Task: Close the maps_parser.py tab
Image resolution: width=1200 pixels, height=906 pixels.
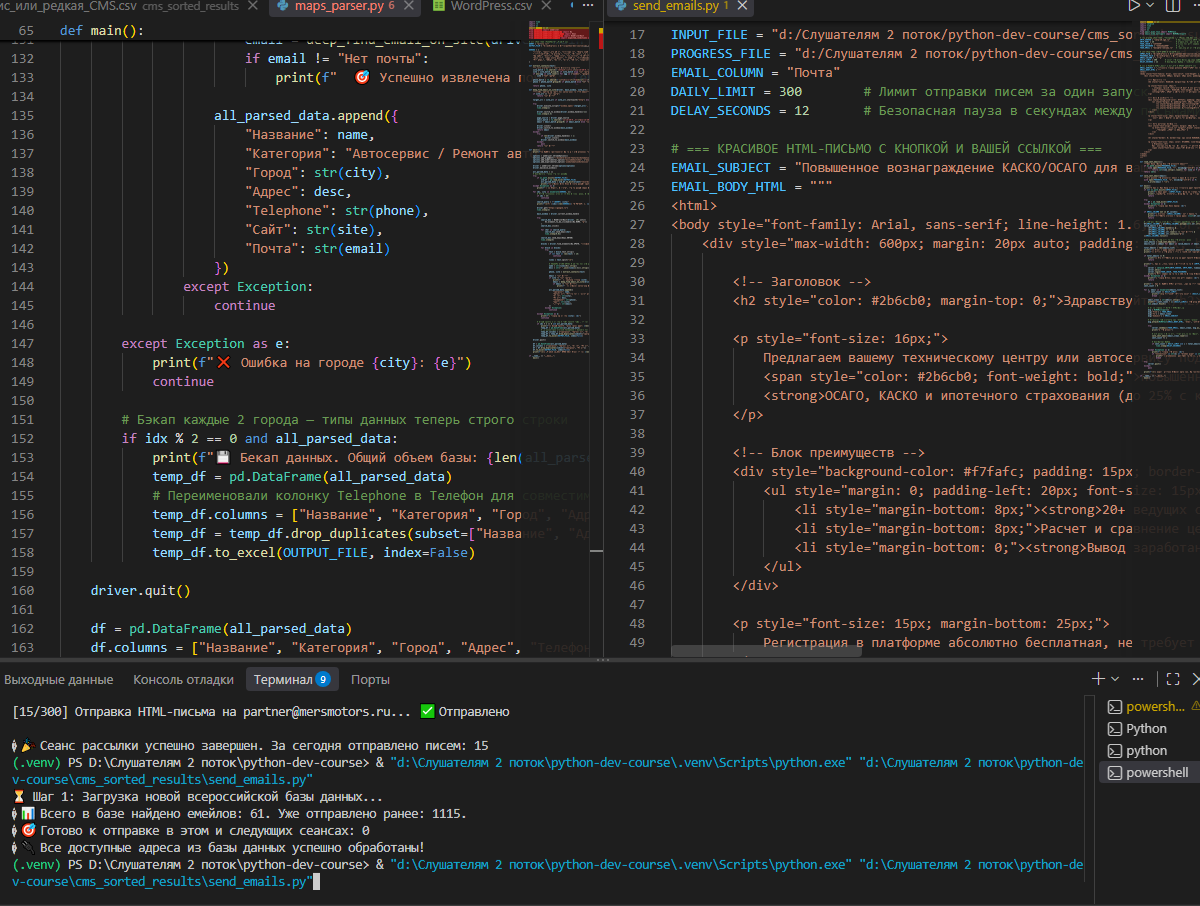Action: [x=410, y=6]
